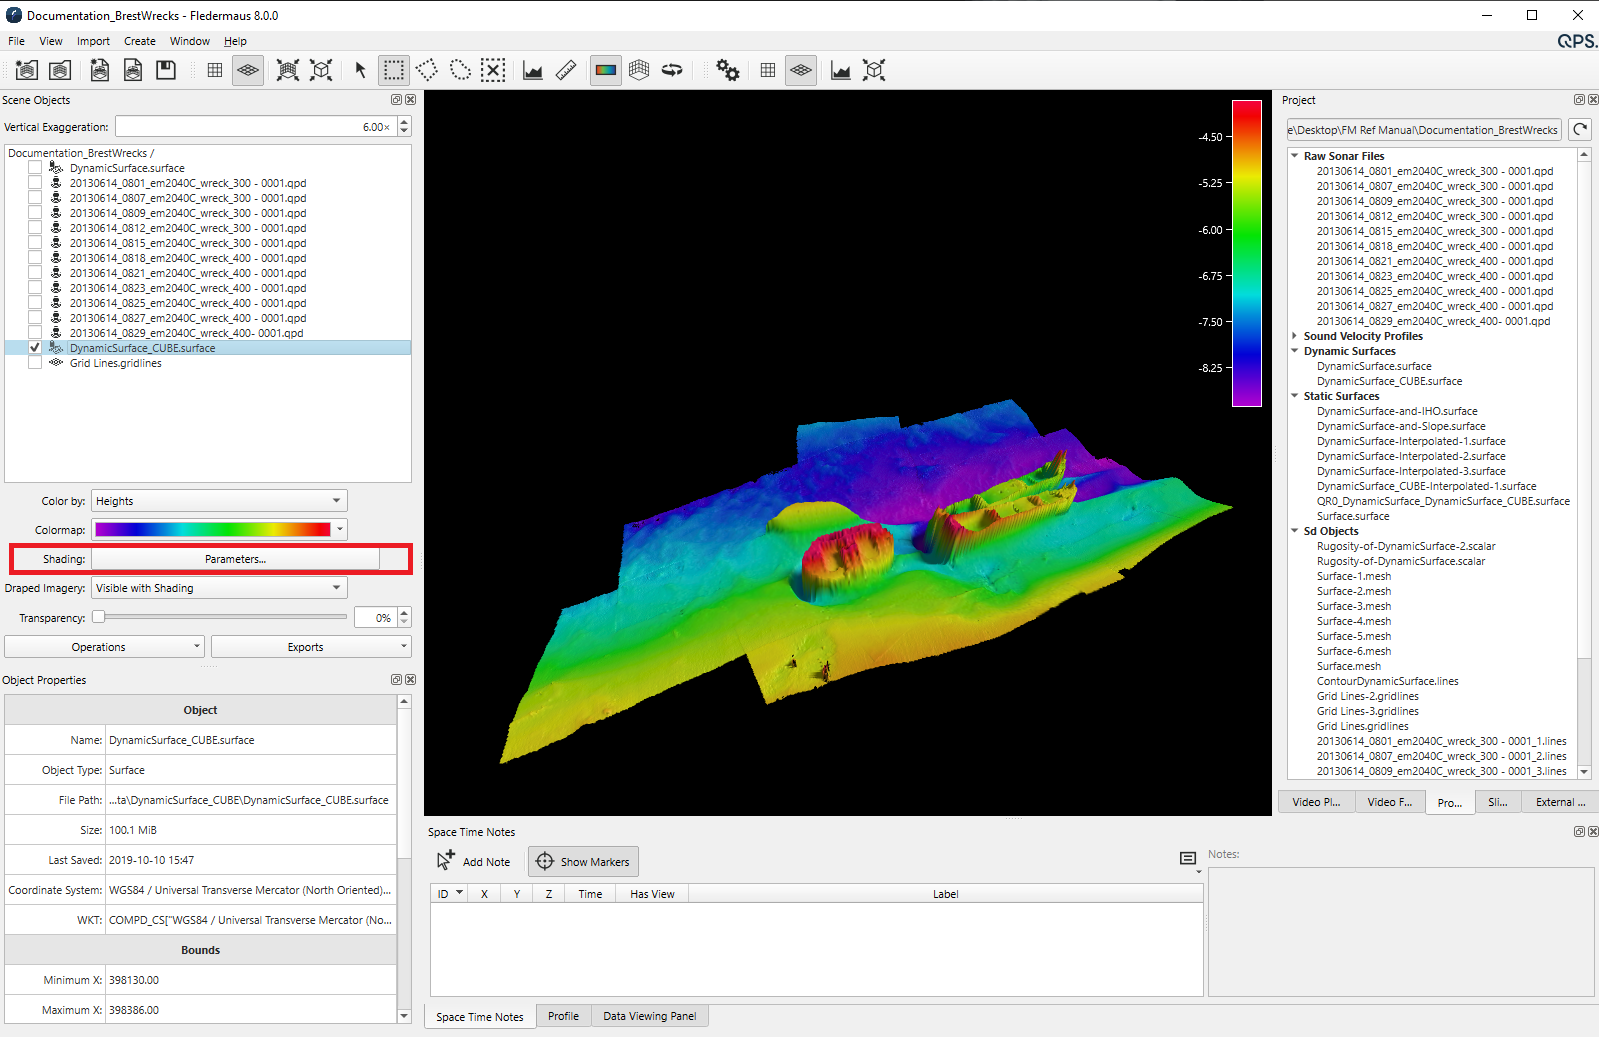Check the 20130614_0801 wreck_300 qpd file checkbox

point(35,183)
